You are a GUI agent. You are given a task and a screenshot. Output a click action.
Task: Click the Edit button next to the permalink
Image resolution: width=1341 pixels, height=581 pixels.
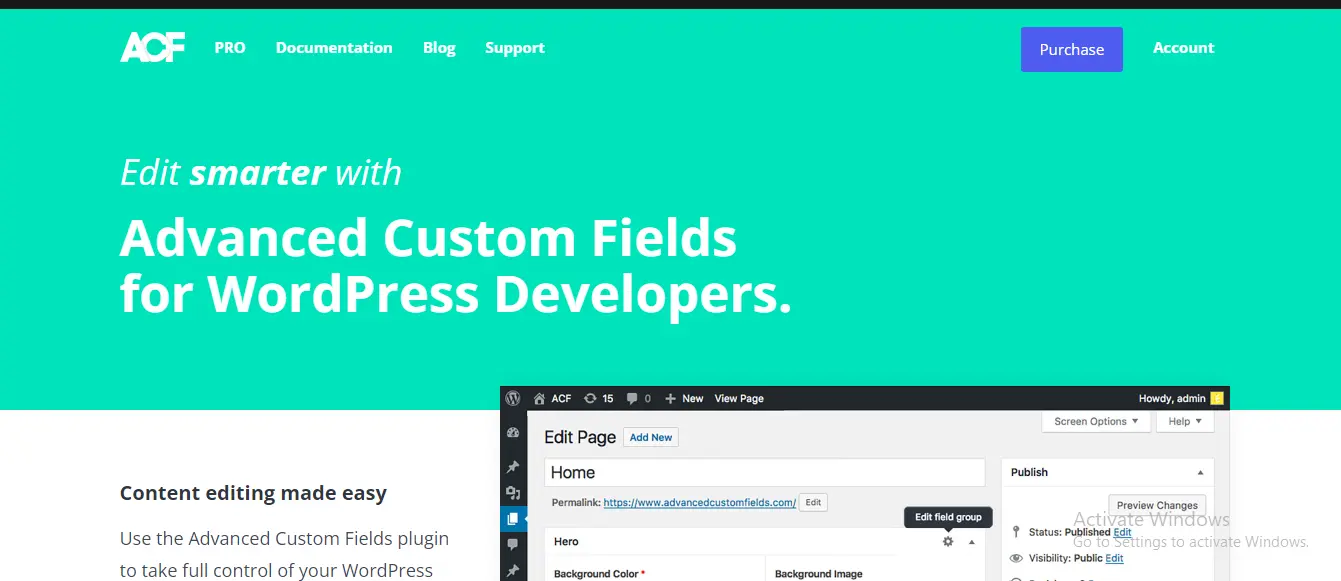814,503
